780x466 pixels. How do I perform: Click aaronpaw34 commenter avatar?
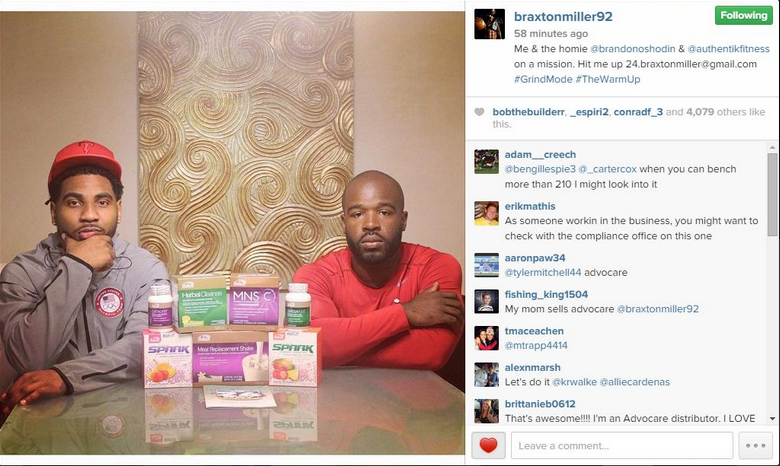[487, 265]
